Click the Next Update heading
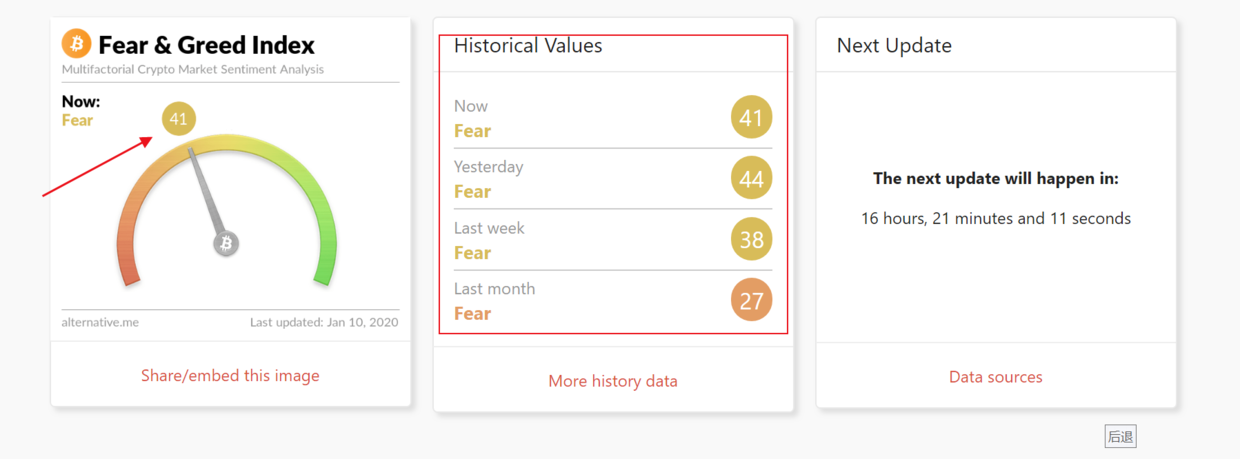Image resolution: width=1240 pixels, height=459 pixels. coord(893,46)
